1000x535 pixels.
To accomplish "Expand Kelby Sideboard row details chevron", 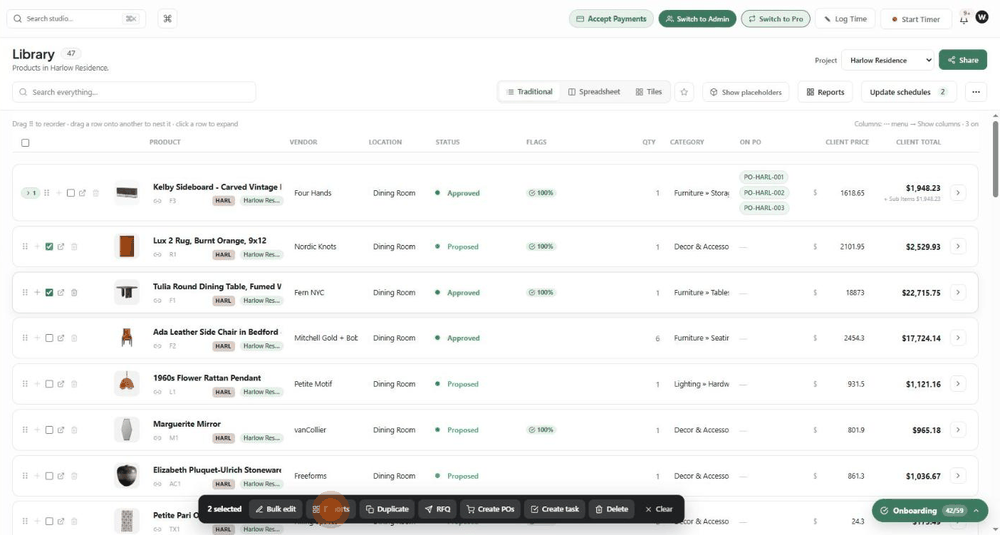I will pos(958,193).
